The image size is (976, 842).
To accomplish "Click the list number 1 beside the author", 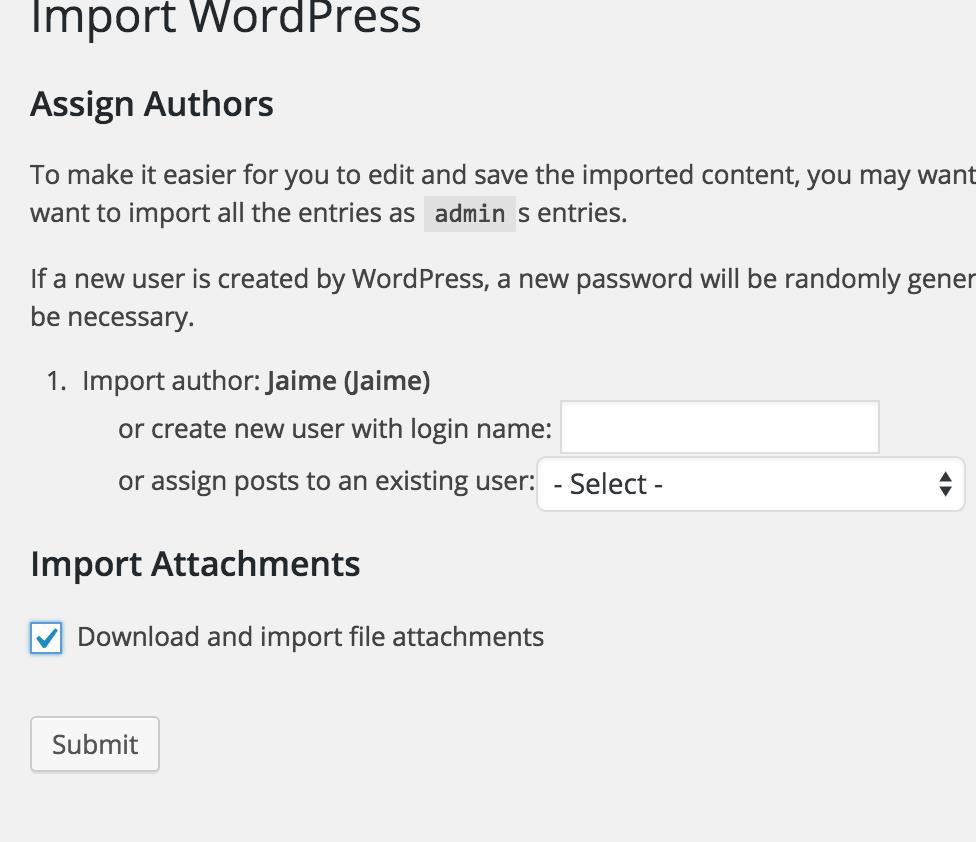I will click(56, 381).
